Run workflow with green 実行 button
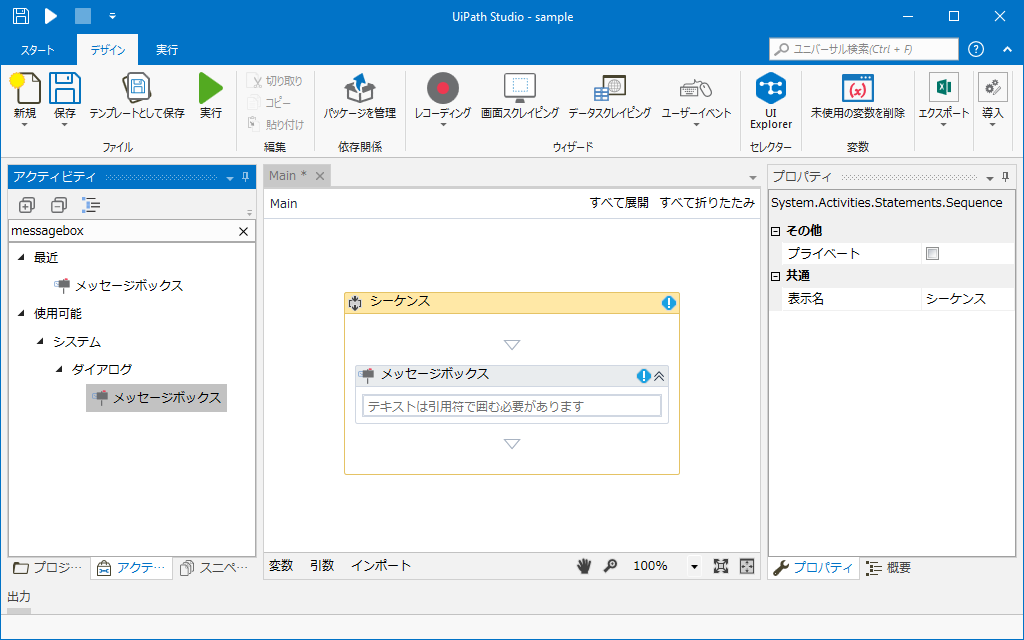This screenshot has height=640, width=1024. (210, 88)
